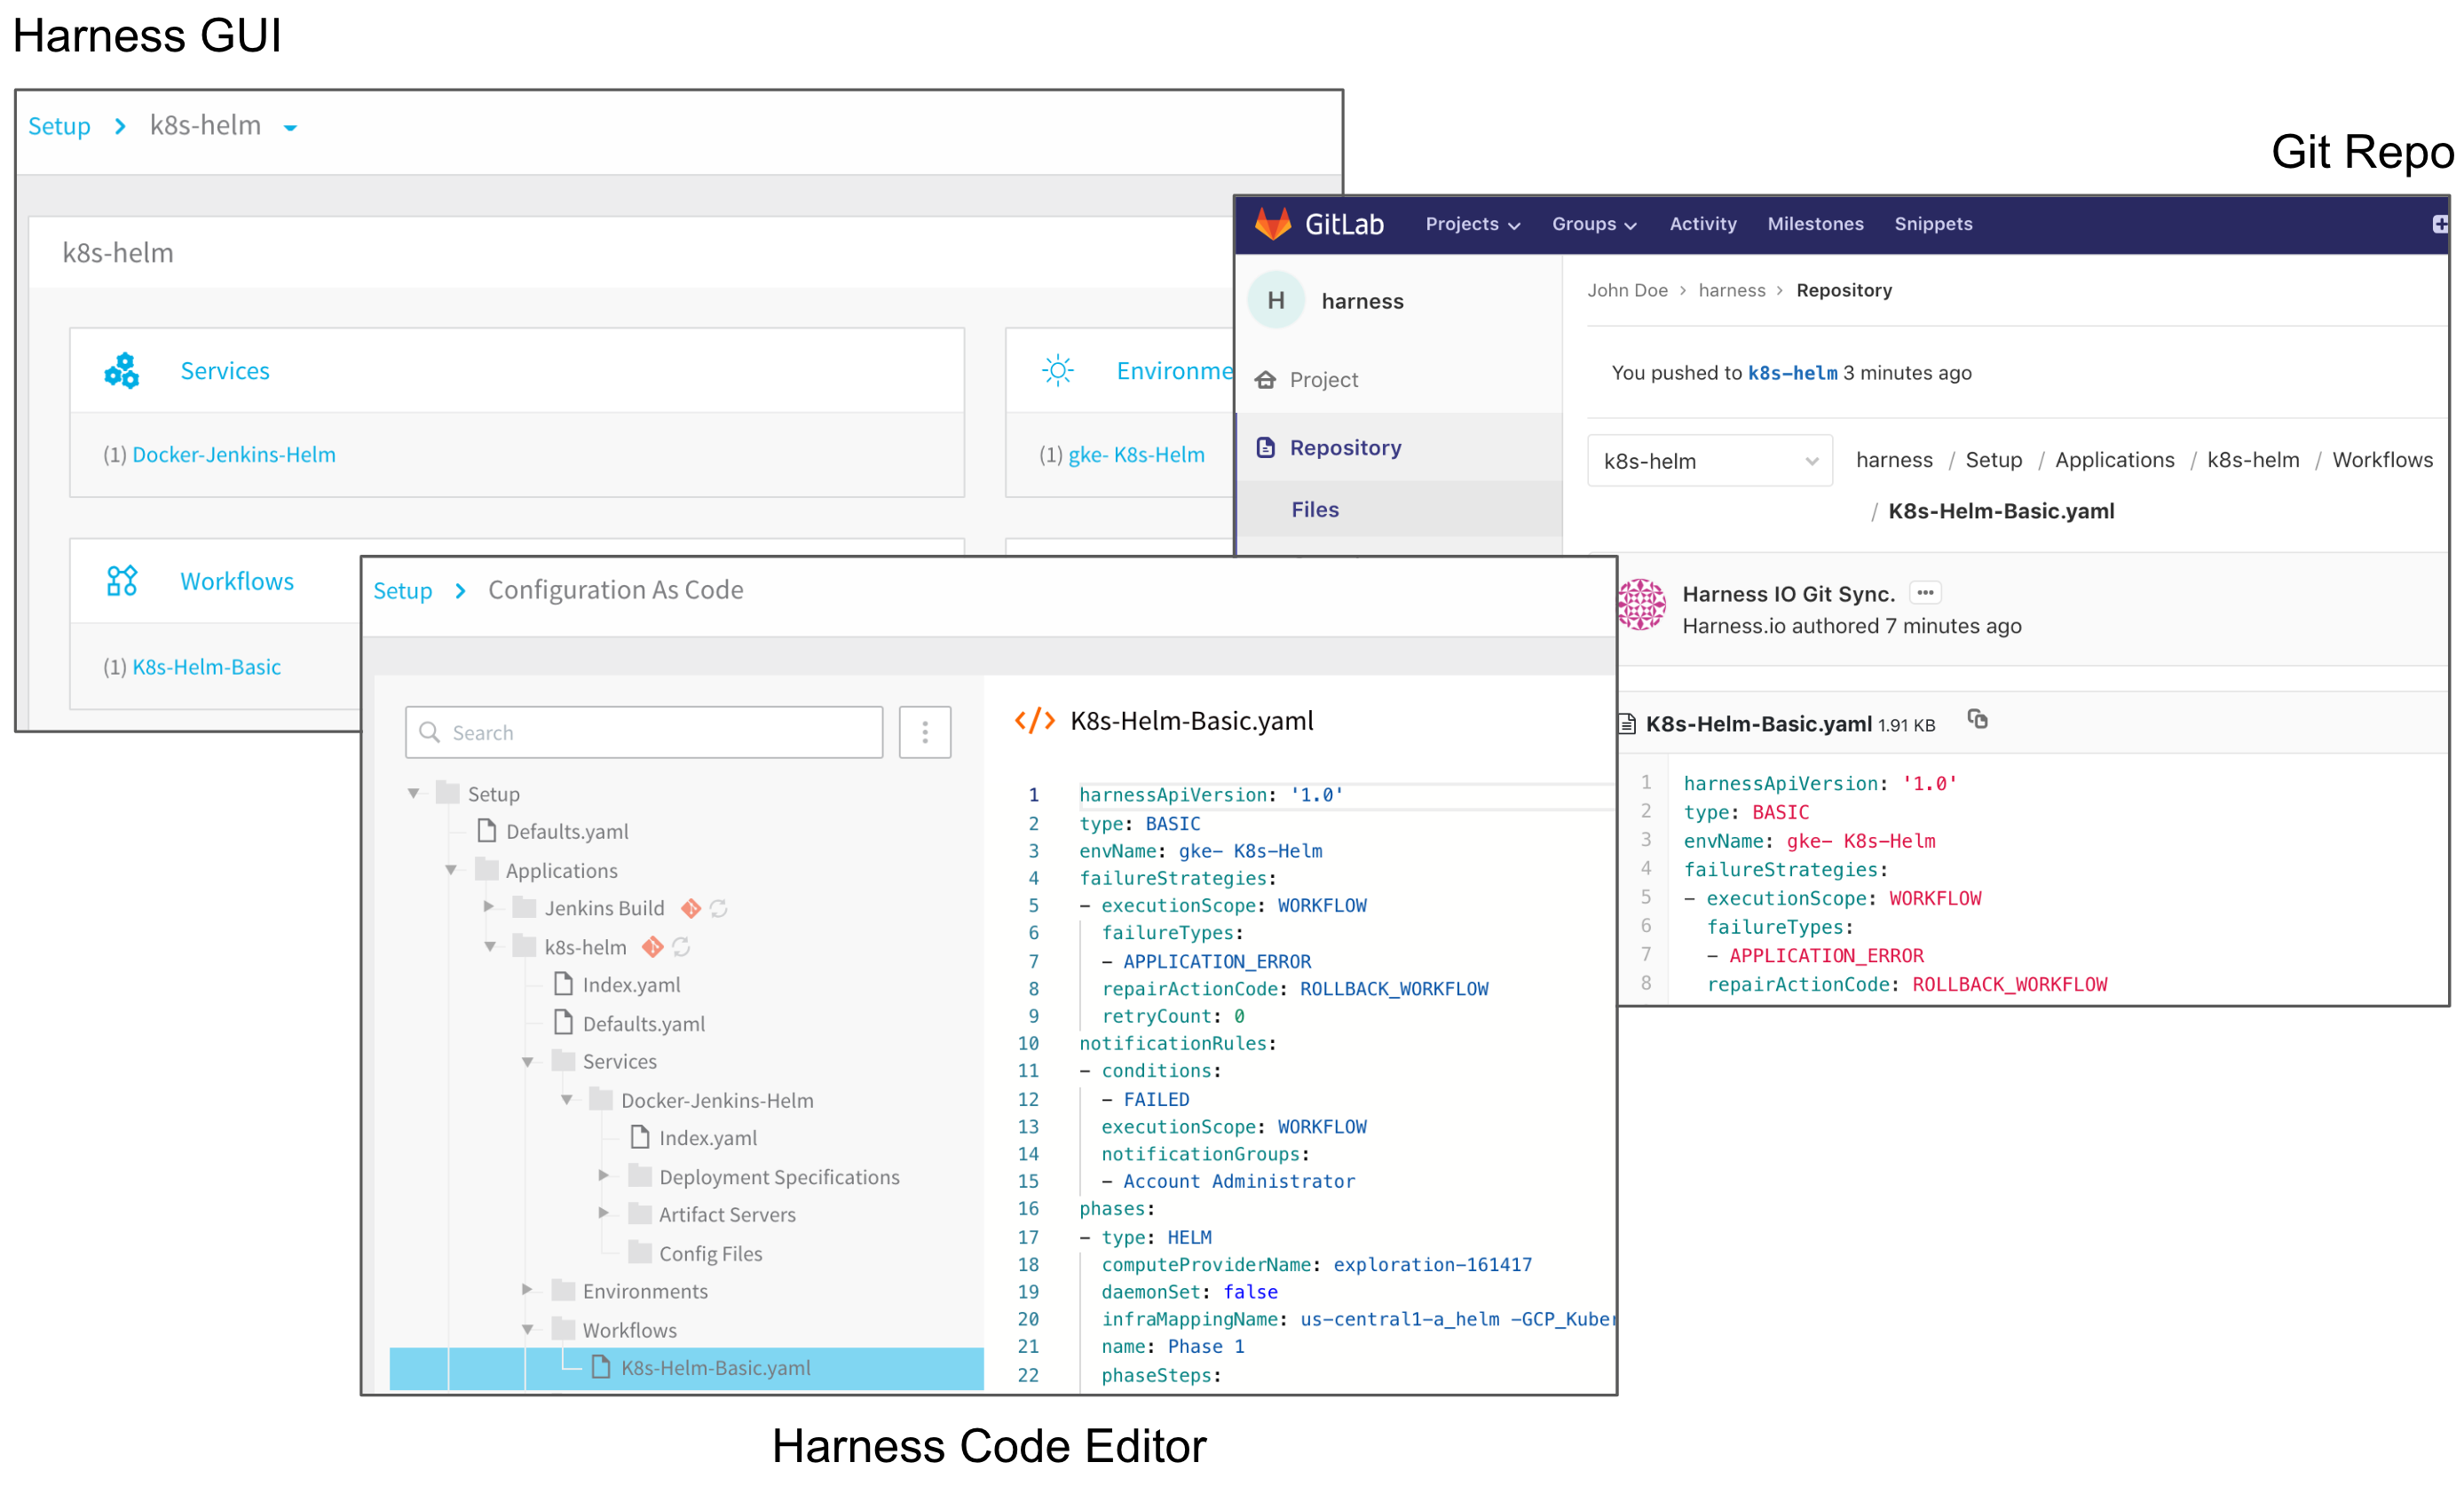The image size is (2464, 1486).
Task: Open the vertical ellipsis menu next to Search
Action: (x=924, y=733)
